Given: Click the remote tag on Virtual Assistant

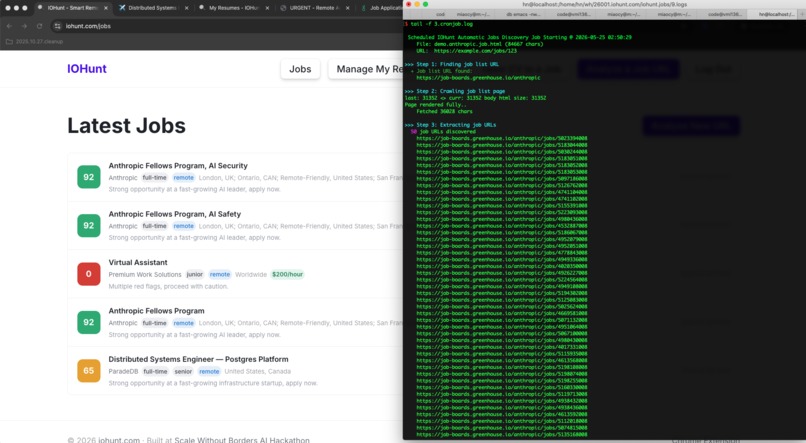Looking at the screenshot, I should click(219, 274).
